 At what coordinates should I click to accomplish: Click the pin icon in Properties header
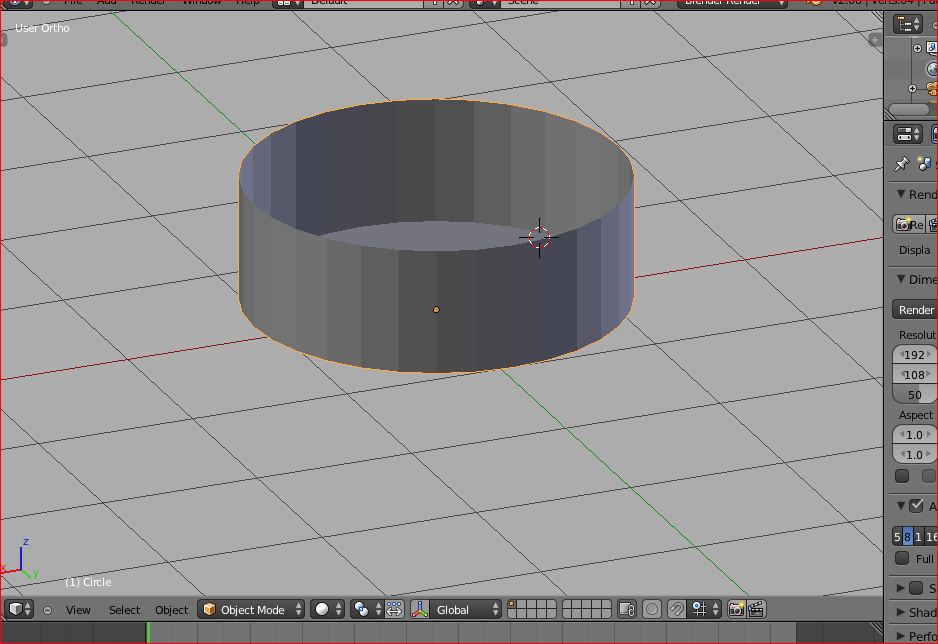[x=901, y=164]
